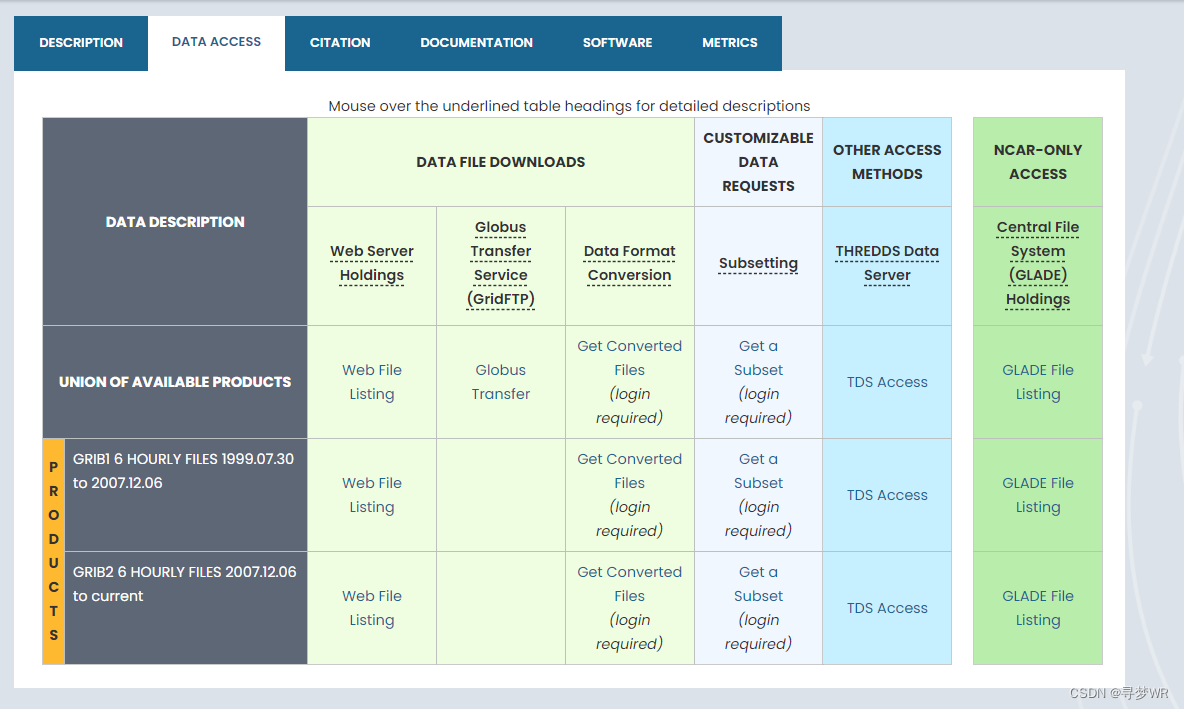Open GLADE File Listing for Union of Available Products
Image resolution: width=1184 pixels, height=709 pixels.
[1038, 382]
